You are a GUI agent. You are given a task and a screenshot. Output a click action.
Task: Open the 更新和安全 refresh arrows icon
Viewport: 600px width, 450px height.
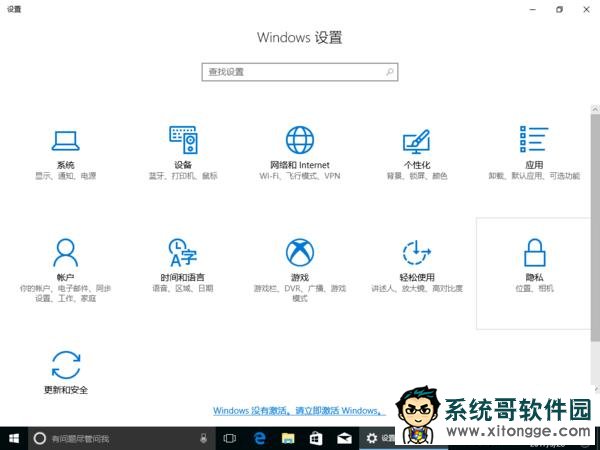click(x=66, y=365)
